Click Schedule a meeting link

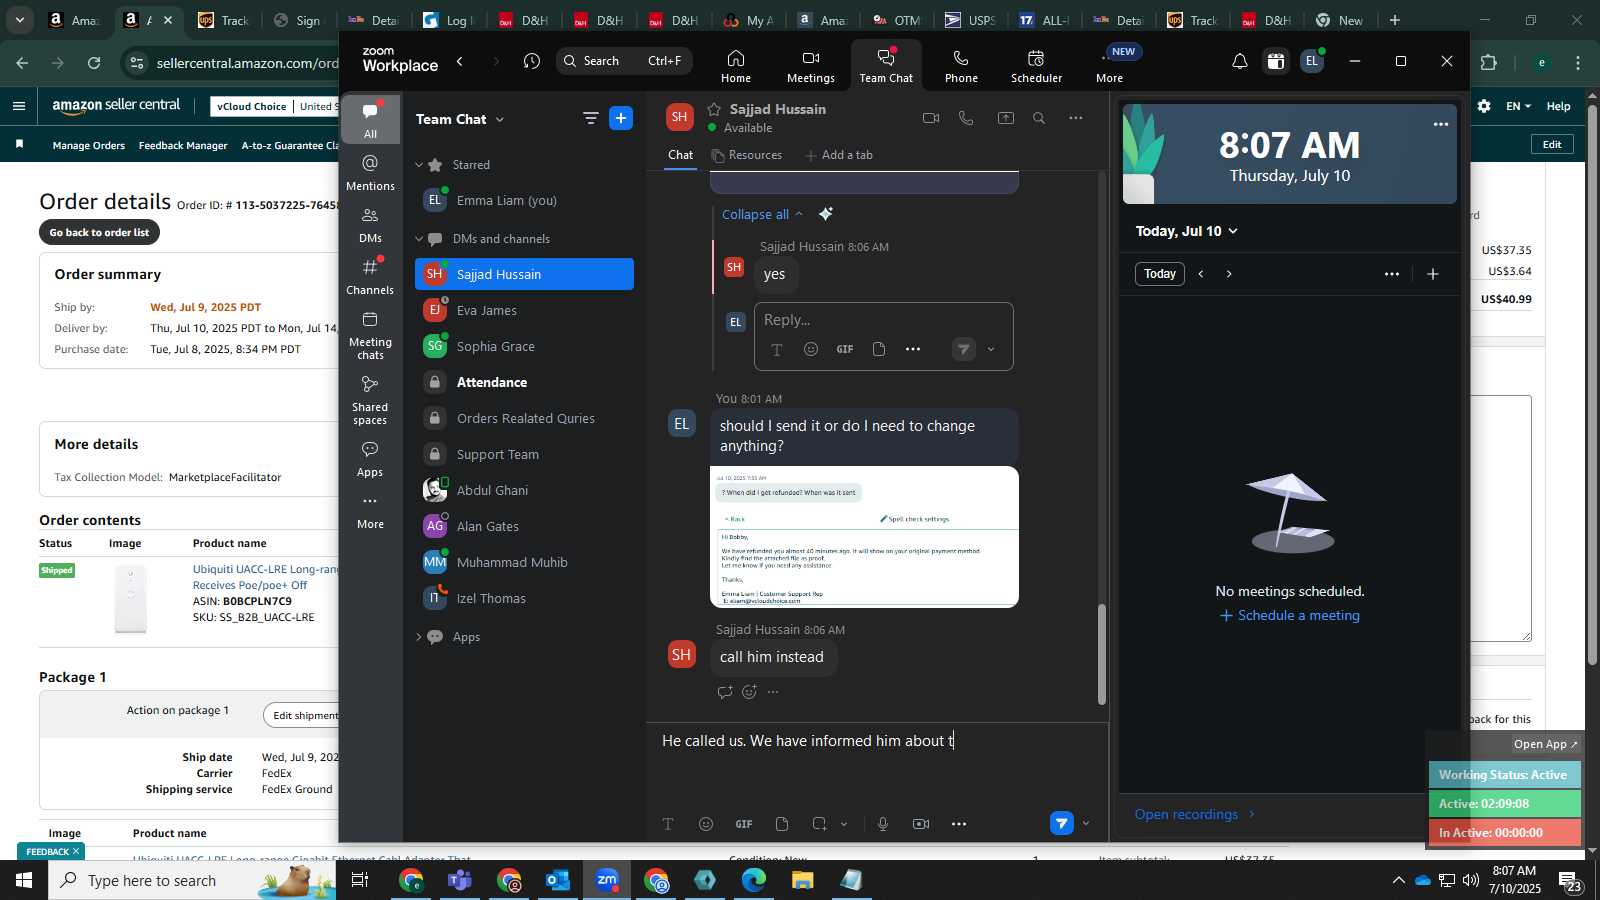1289,615
